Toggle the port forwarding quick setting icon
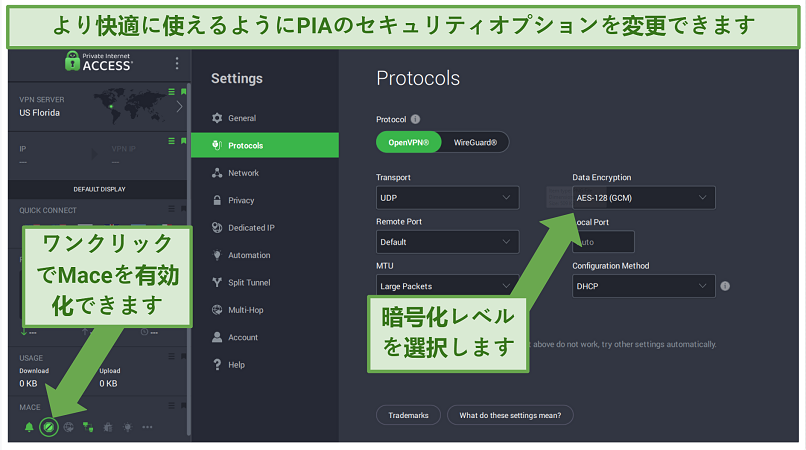Viewport: 806px width, 450px height. point(88,427)
